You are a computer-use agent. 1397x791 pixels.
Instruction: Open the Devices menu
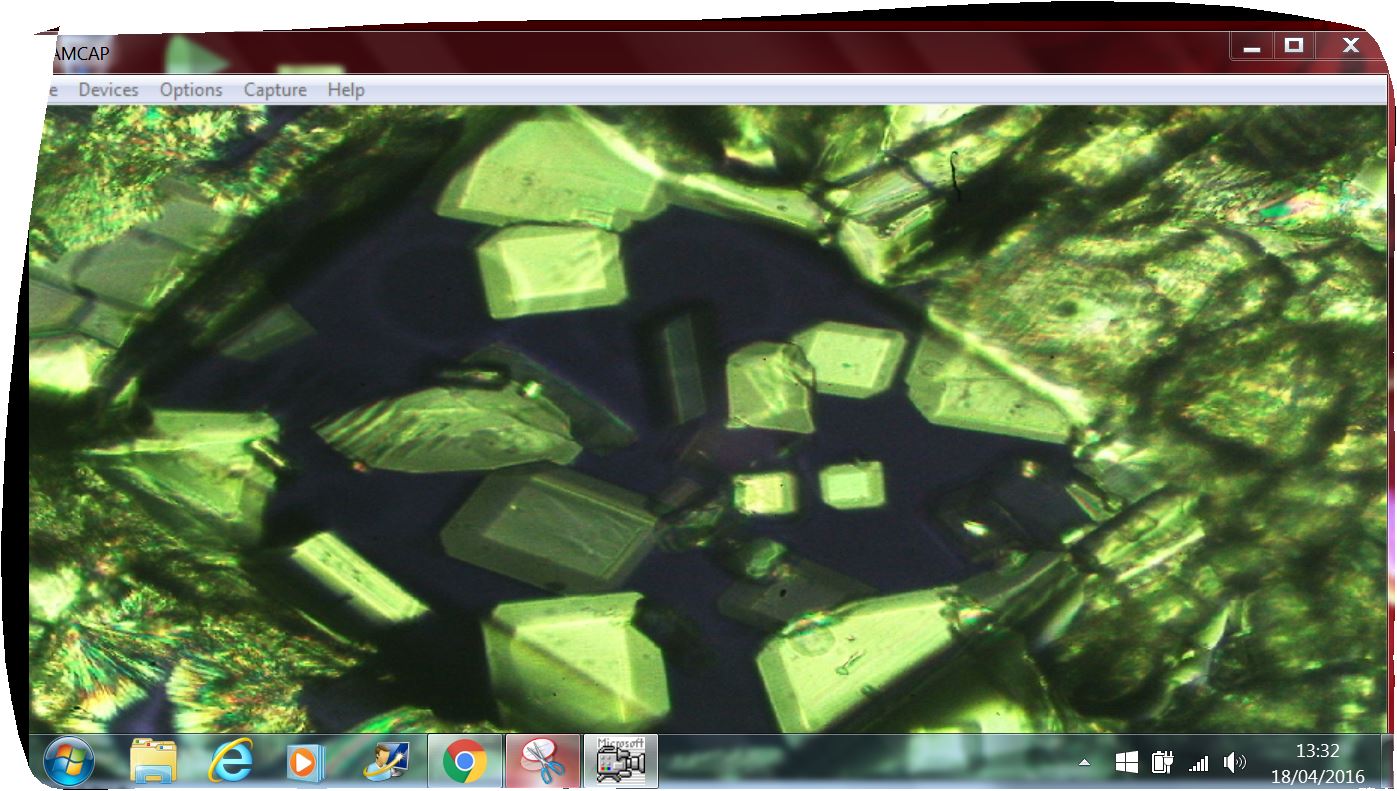pyautogui.click(x=108, y=90)
